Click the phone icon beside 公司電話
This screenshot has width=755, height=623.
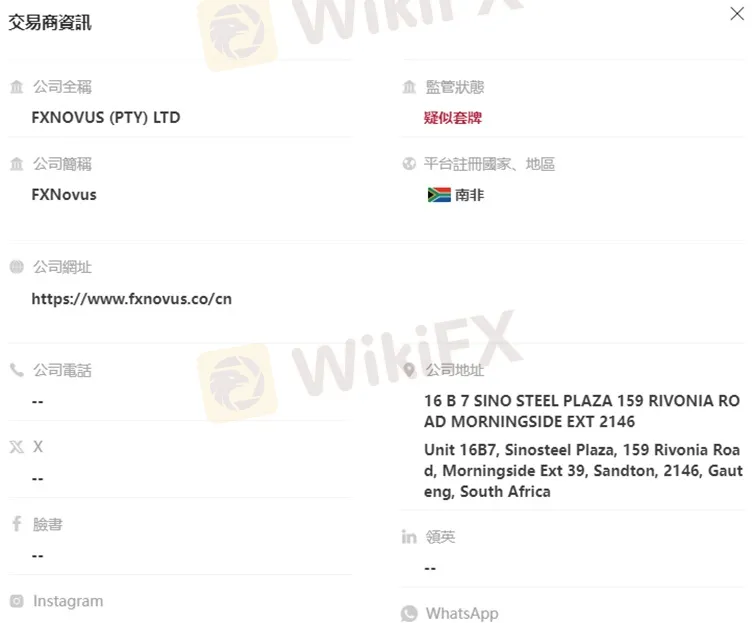point(16,370)
